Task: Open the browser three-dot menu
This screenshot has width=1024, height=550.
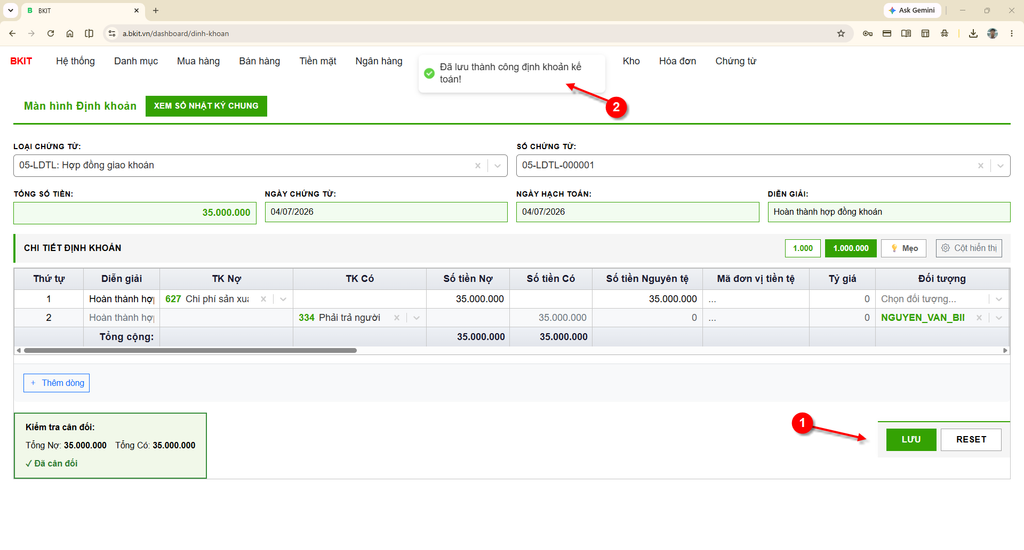Action: pos(1012,33)
